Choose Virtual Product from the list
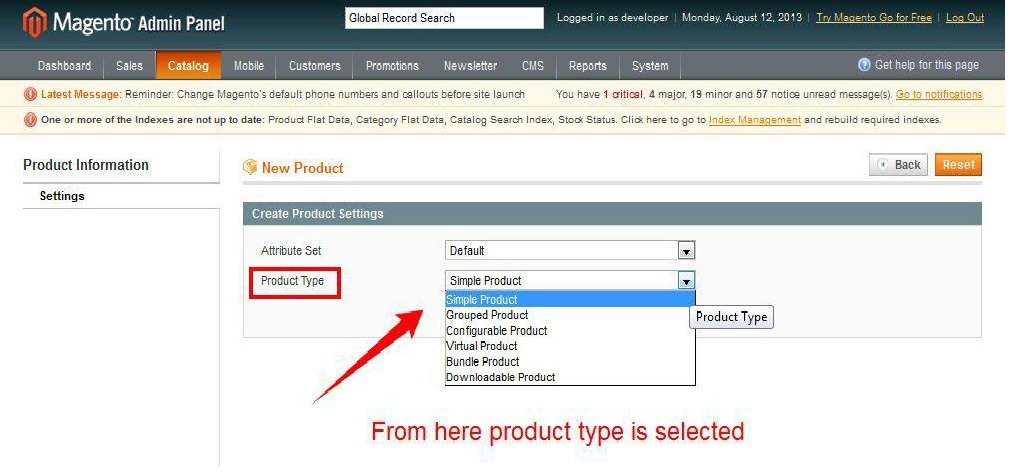This screenshot has height=472, width=1015. click(570, 346)
